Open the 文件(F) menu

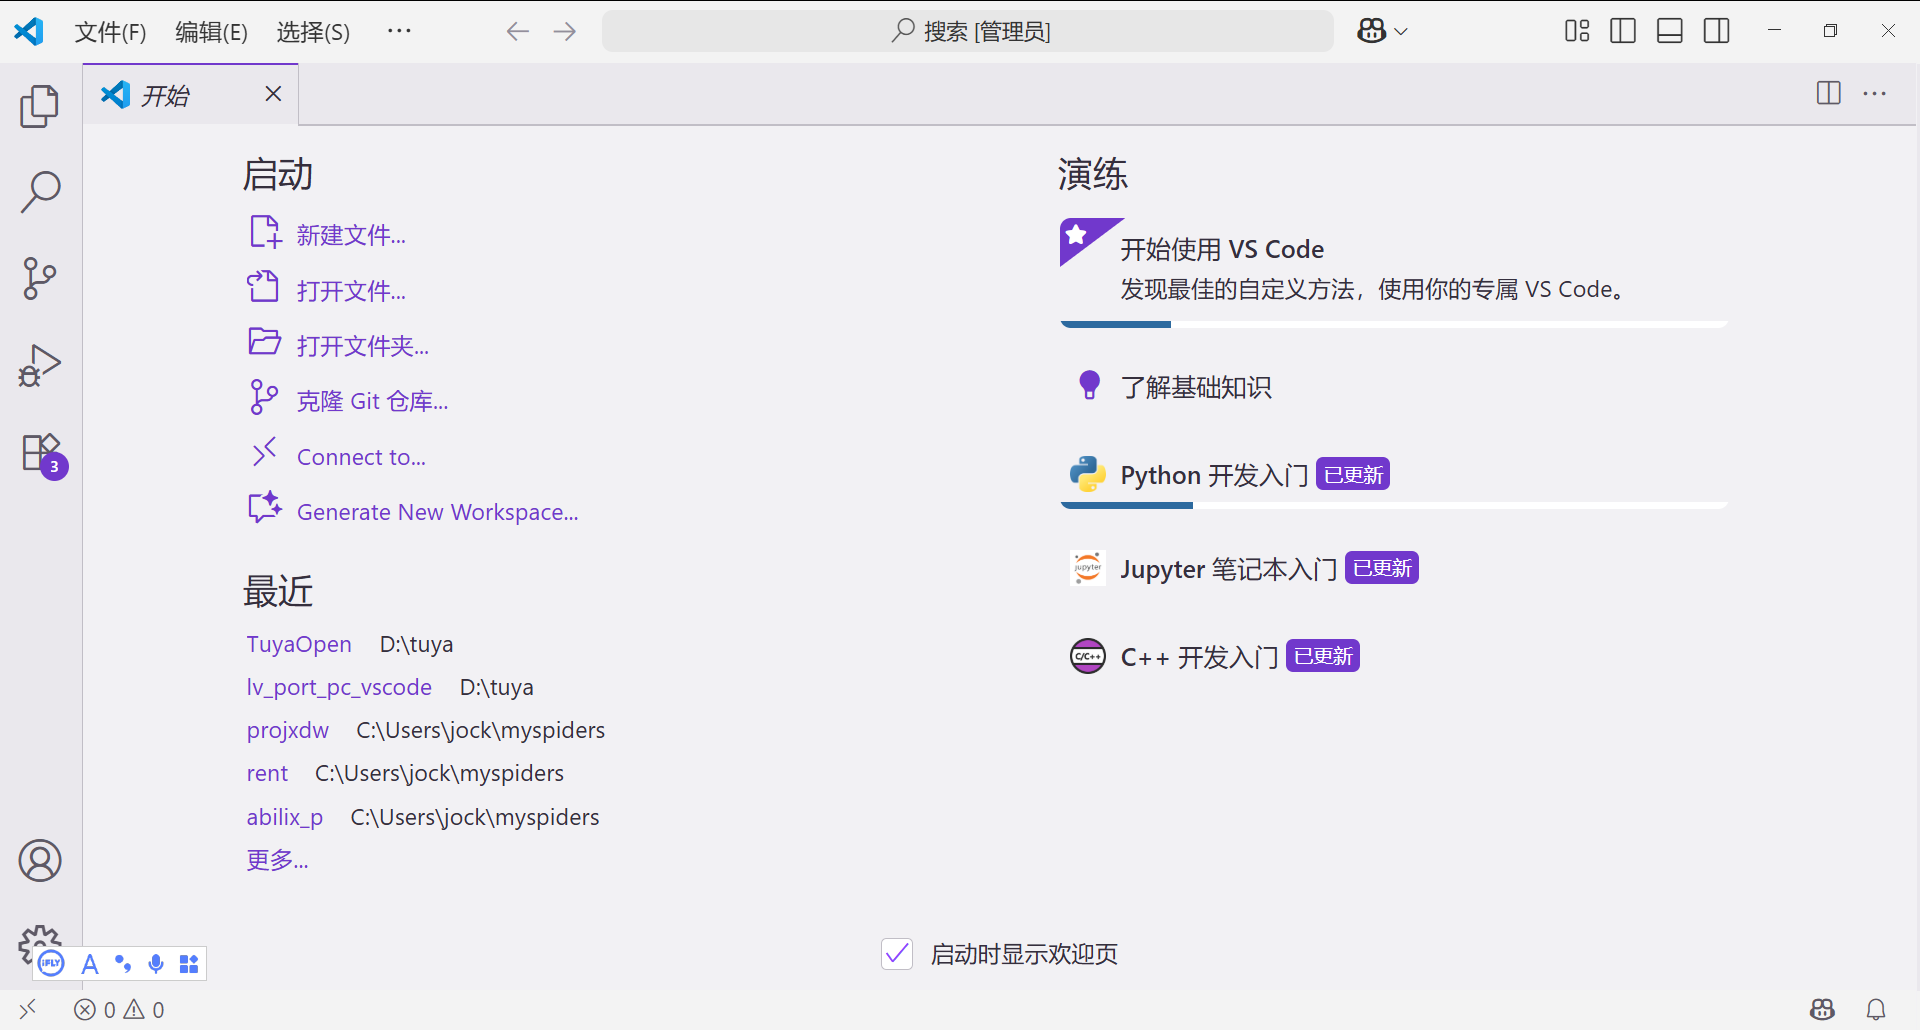click(x=111, y=32)
